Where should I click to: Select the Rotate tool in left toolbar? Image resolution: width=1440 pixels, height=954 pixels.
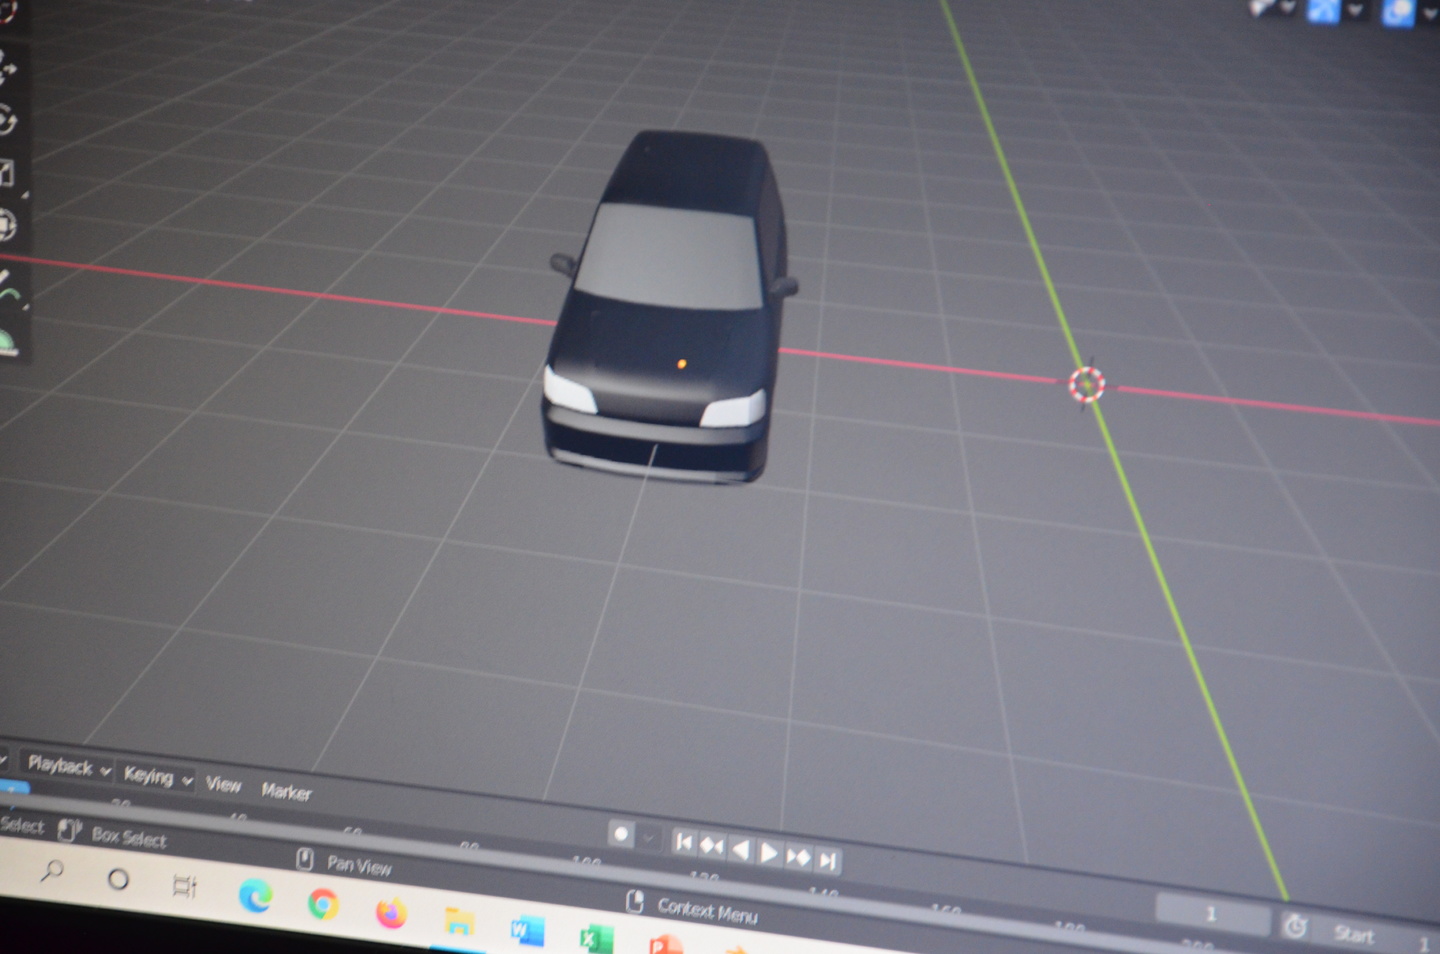pos(6,121)
